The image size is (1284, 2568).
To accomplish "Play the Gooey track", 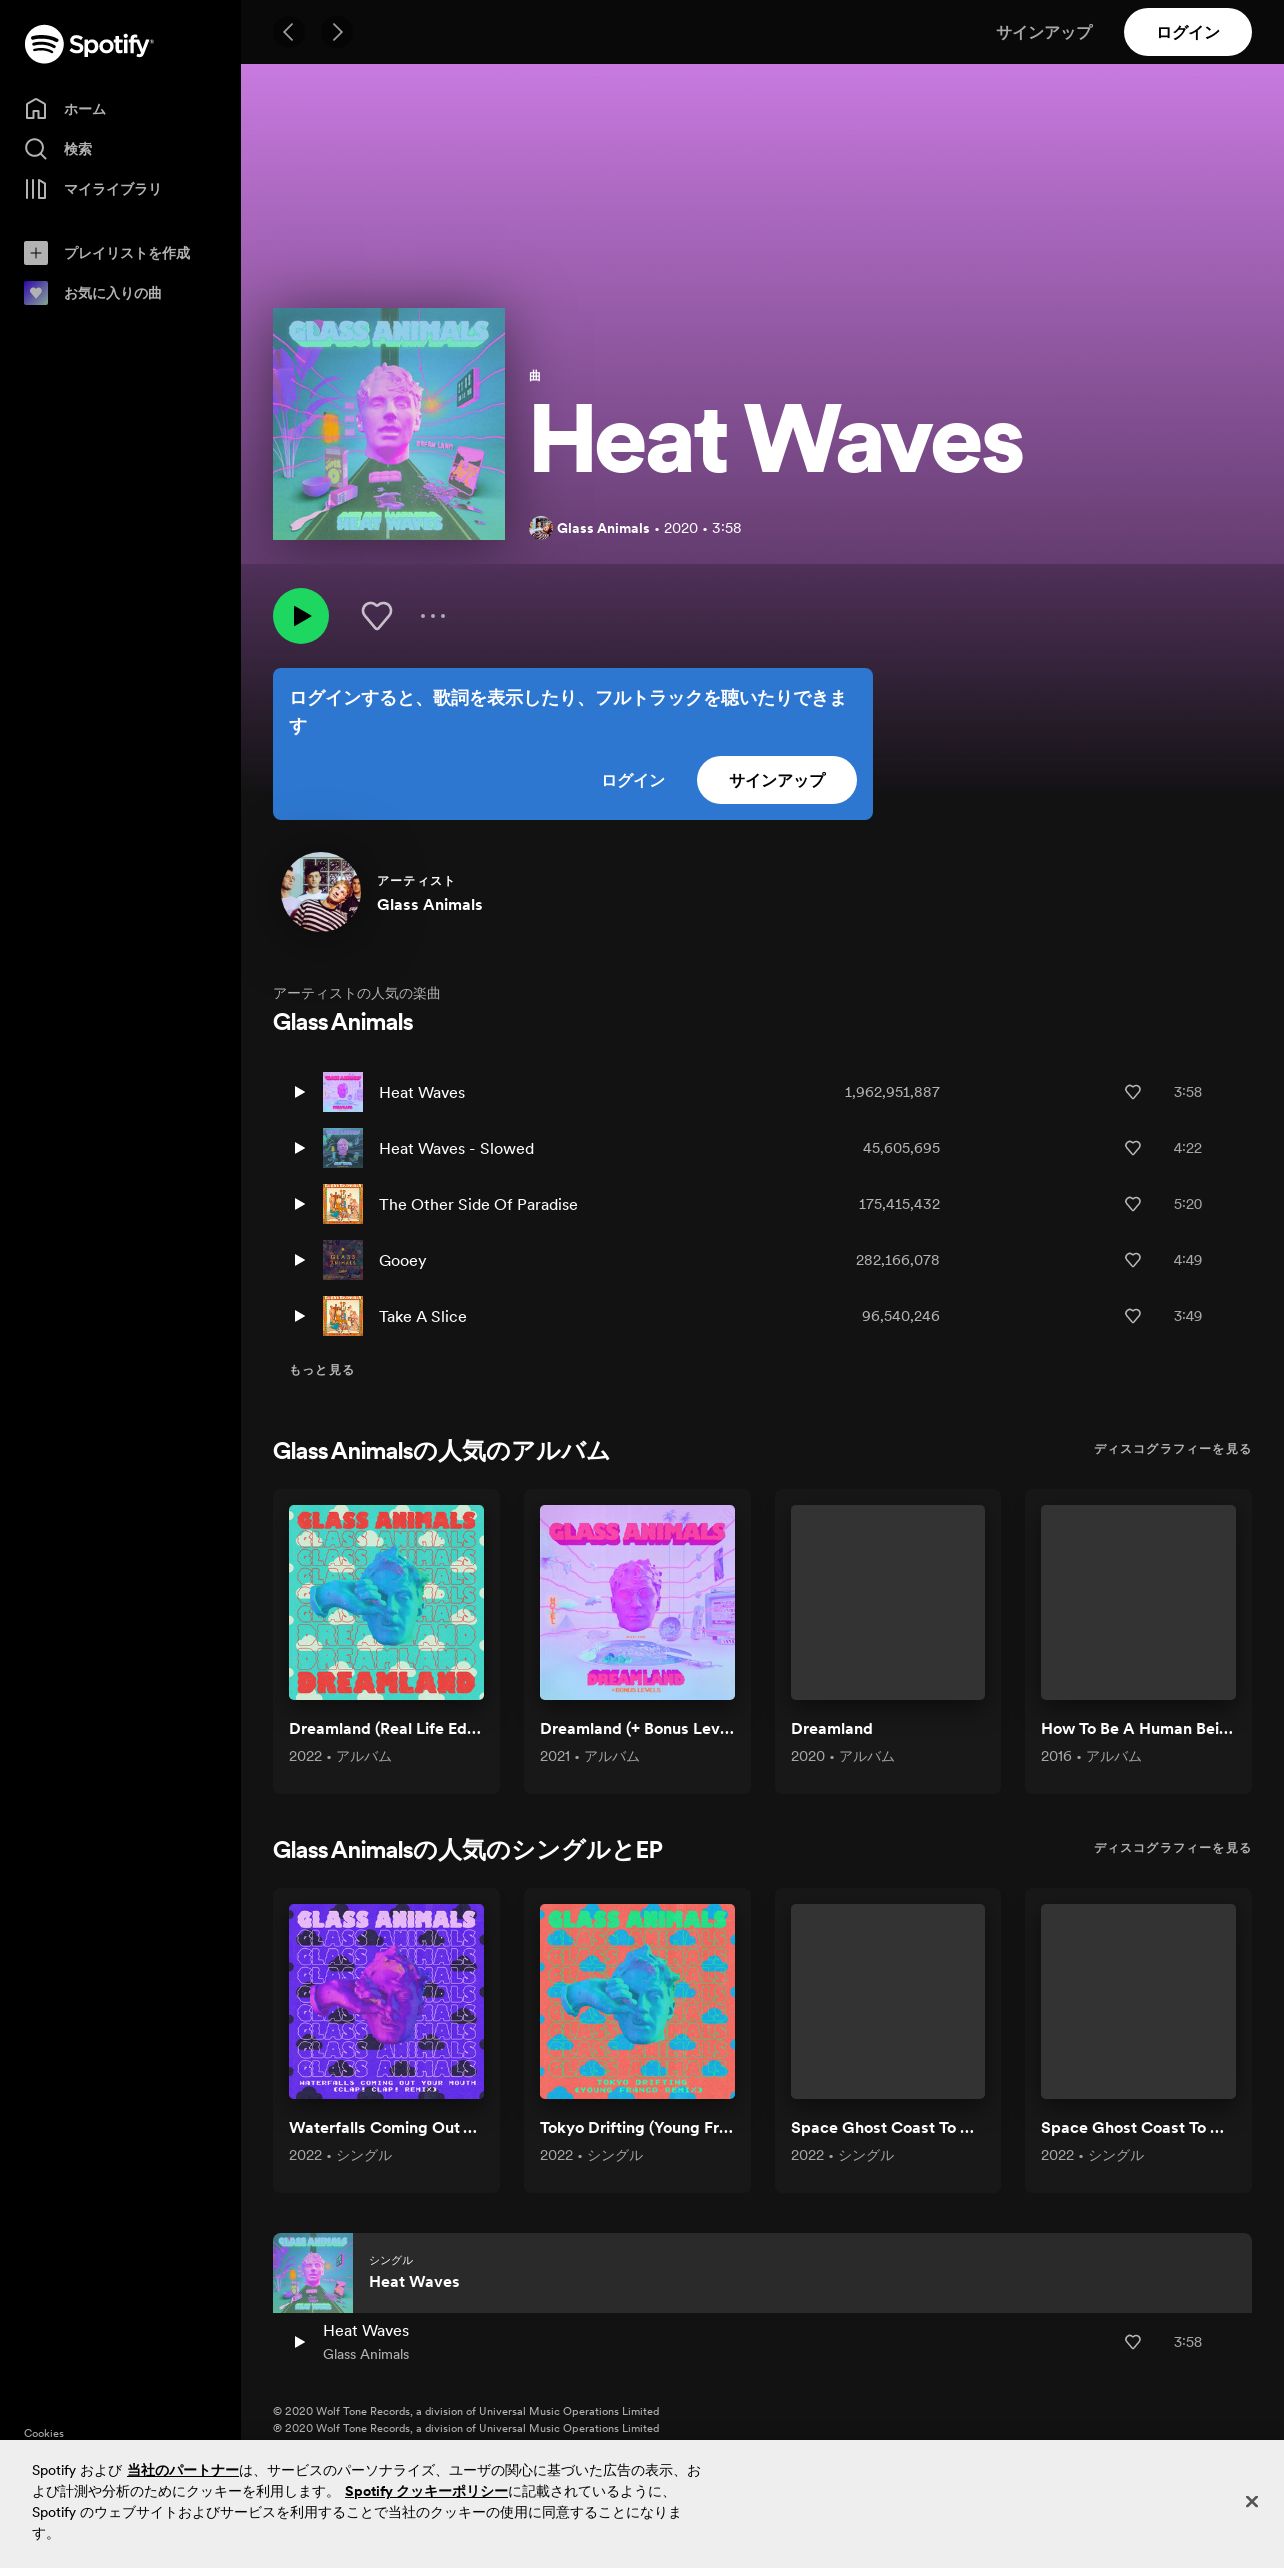I will (x=299, y=1260).
